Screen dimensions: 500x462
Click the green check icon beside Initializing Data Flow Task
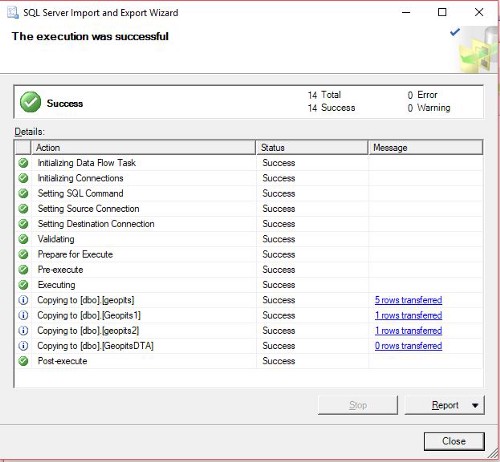pyautogui.click(x=23, y=163)
